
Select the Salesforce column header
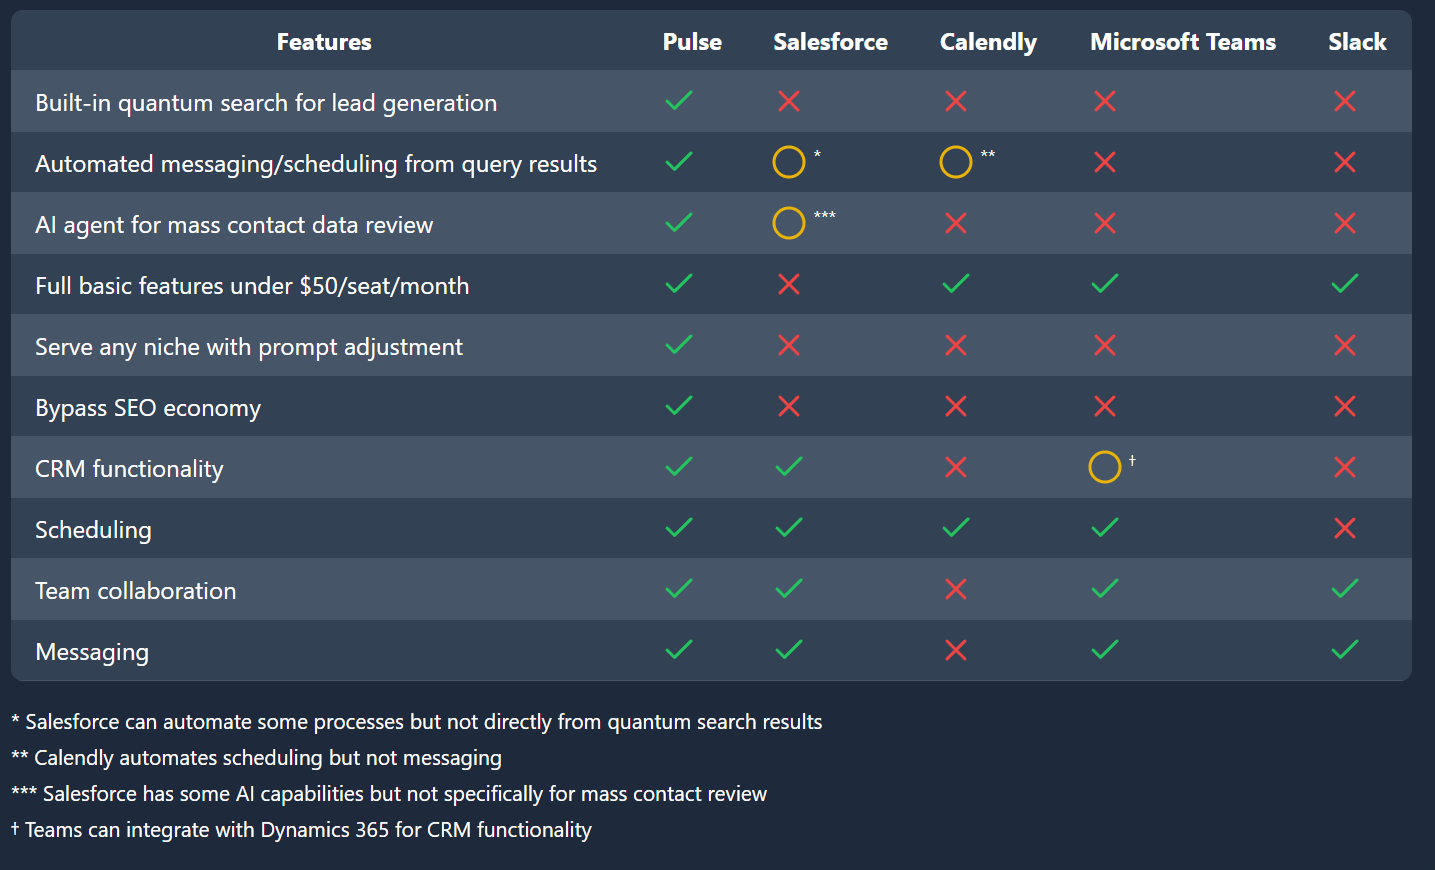point(830,42)
